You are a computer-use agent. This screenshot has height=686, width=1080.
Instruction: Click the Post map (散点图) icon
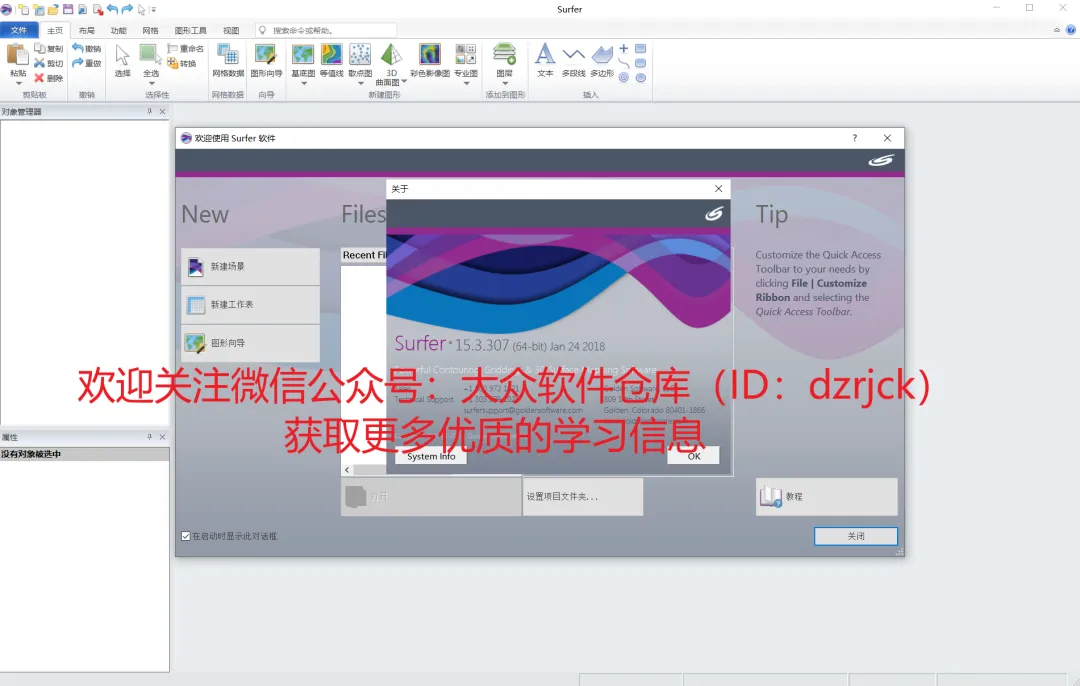coord(360,54)
